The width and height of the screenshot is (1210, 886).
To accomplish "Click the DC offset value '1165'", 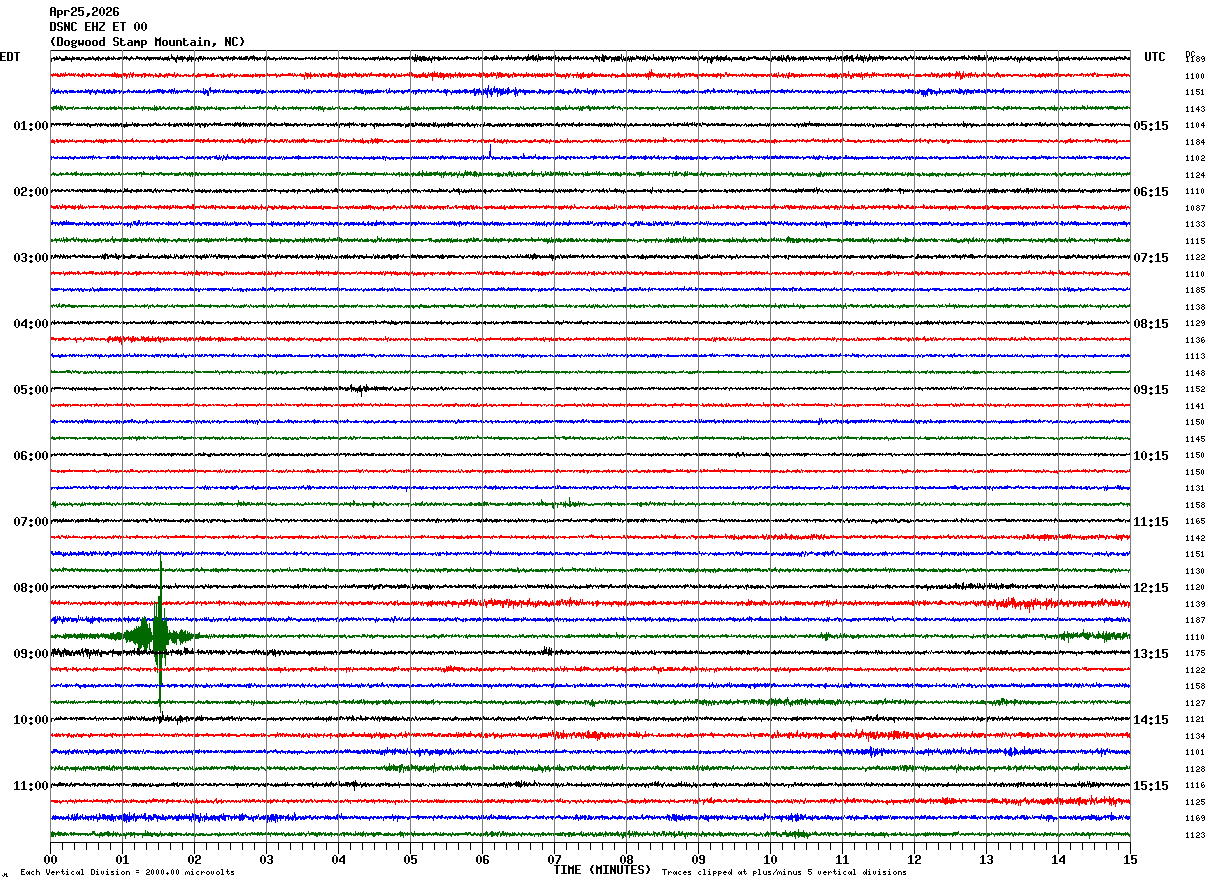I will point(1195,522).
